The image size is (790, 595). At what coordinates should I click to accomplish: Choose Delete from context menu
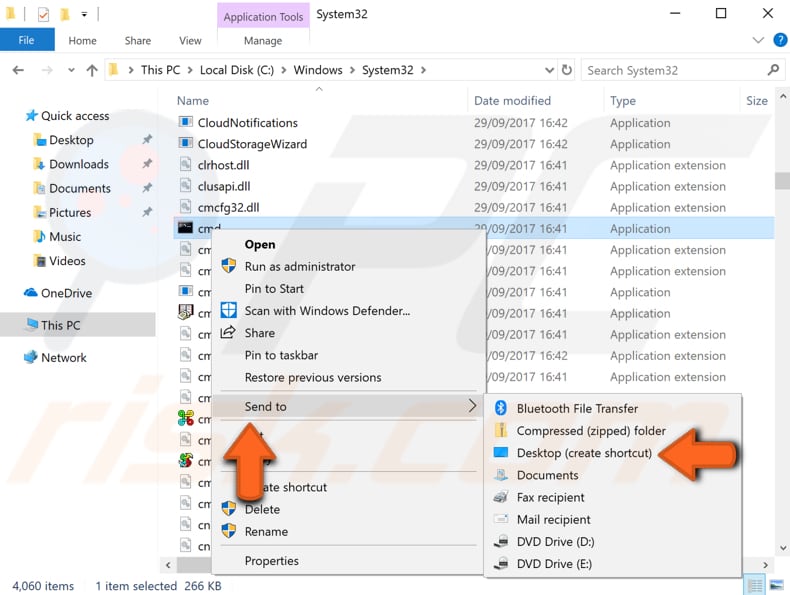pyautogui.click(x=262, y=509)
